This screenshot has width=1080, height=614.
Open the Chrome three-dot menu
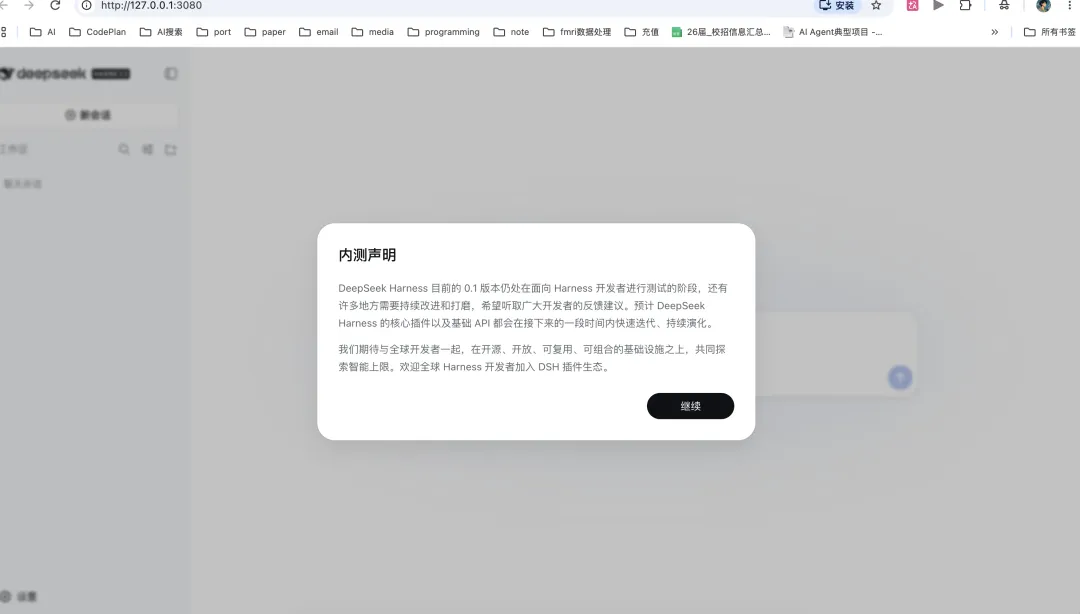pos(1070,6)
